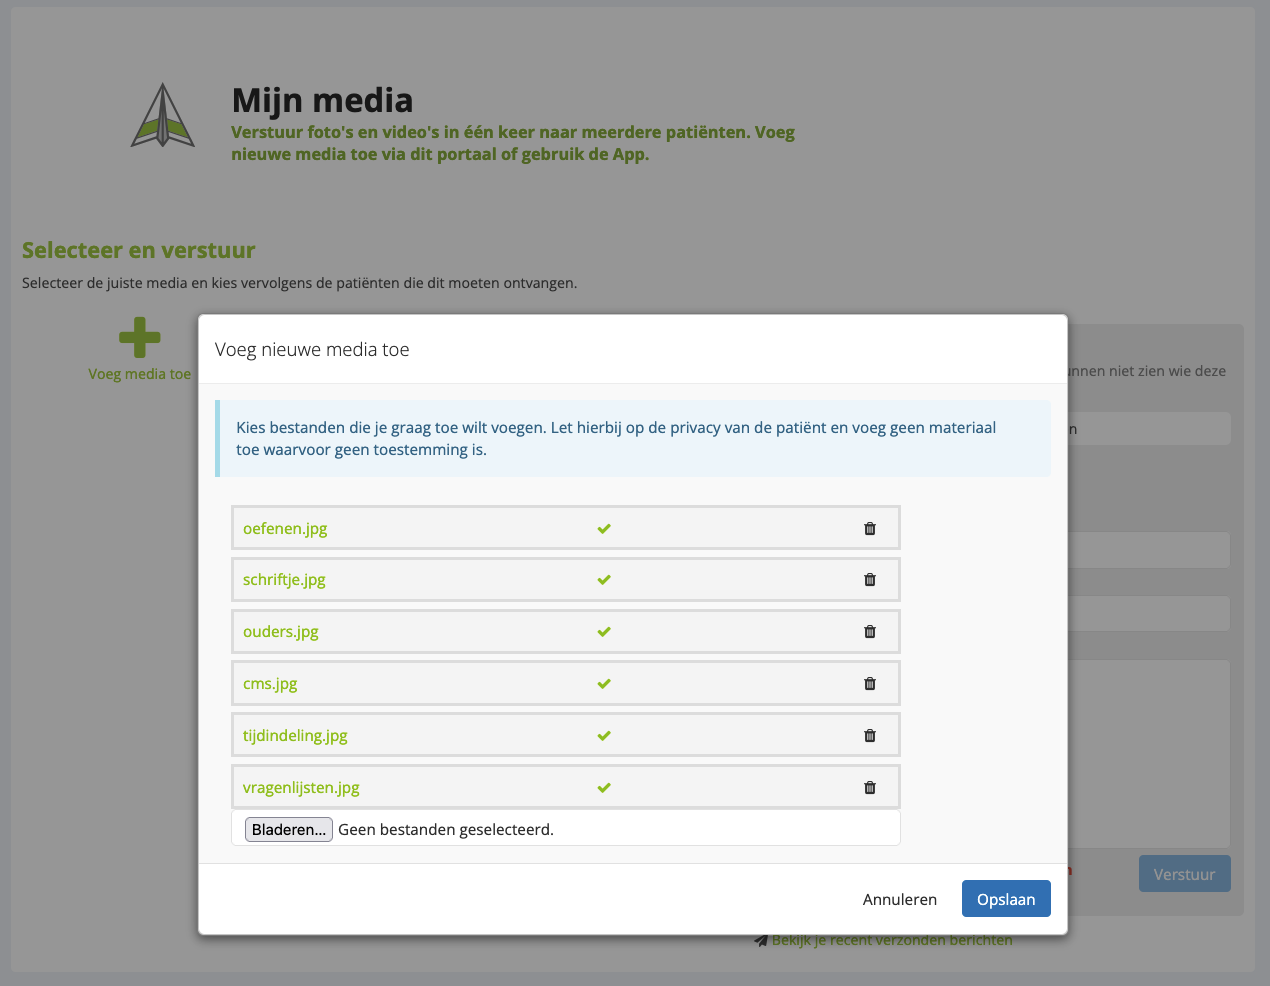This screenshot has height=986, width=1270.
Task: Click the 'Geen bestanden geselecteerd' file field
Action: [446, 830]
